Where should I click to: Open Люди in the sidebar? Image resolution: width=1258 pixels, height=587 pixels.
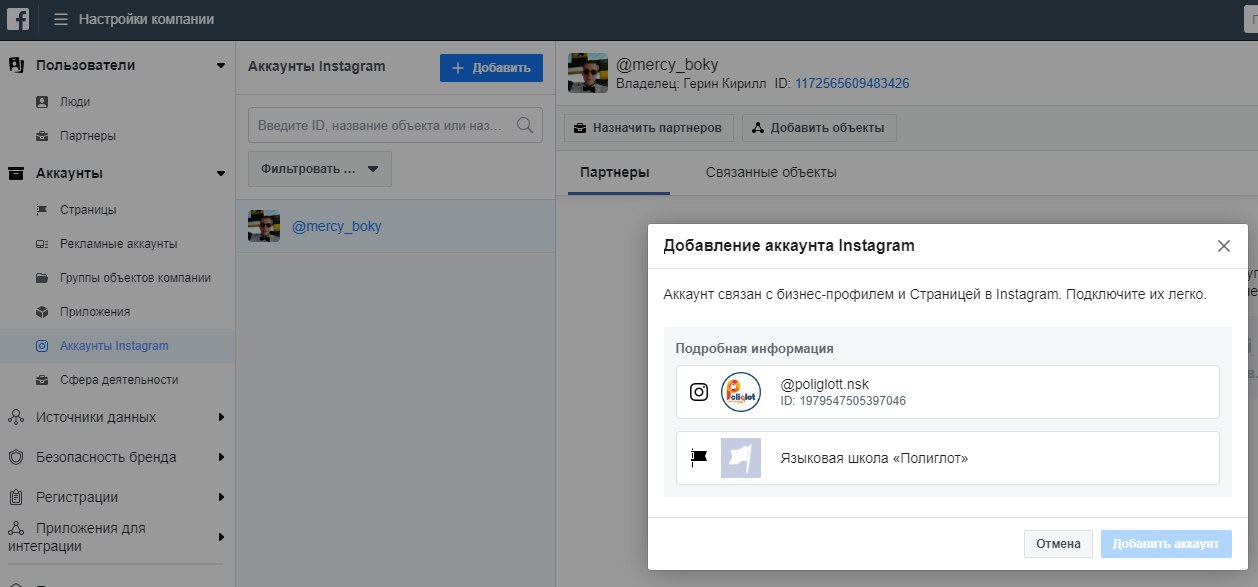point(75,101)
